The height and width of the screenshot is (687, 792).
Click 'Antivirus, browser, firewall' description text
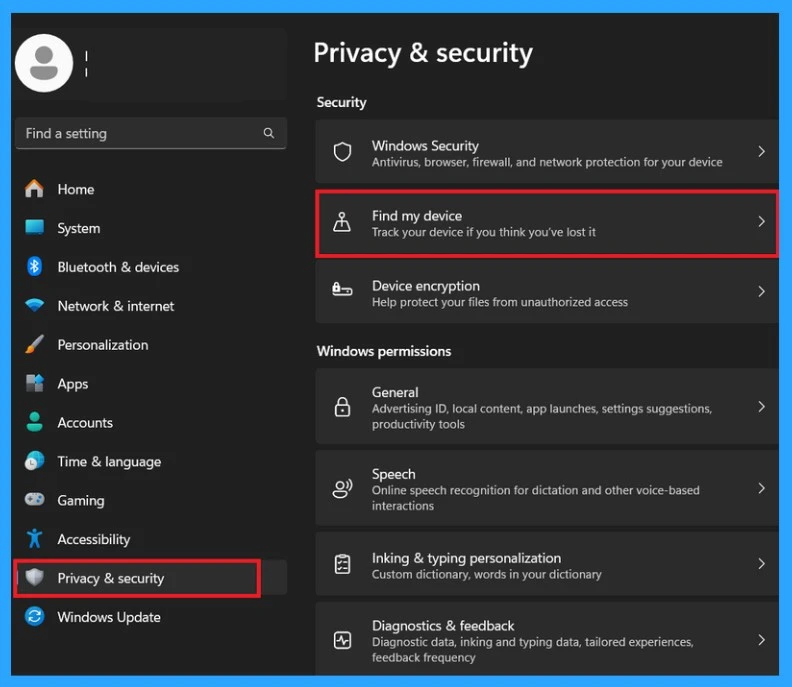click(x=547, y=162)
